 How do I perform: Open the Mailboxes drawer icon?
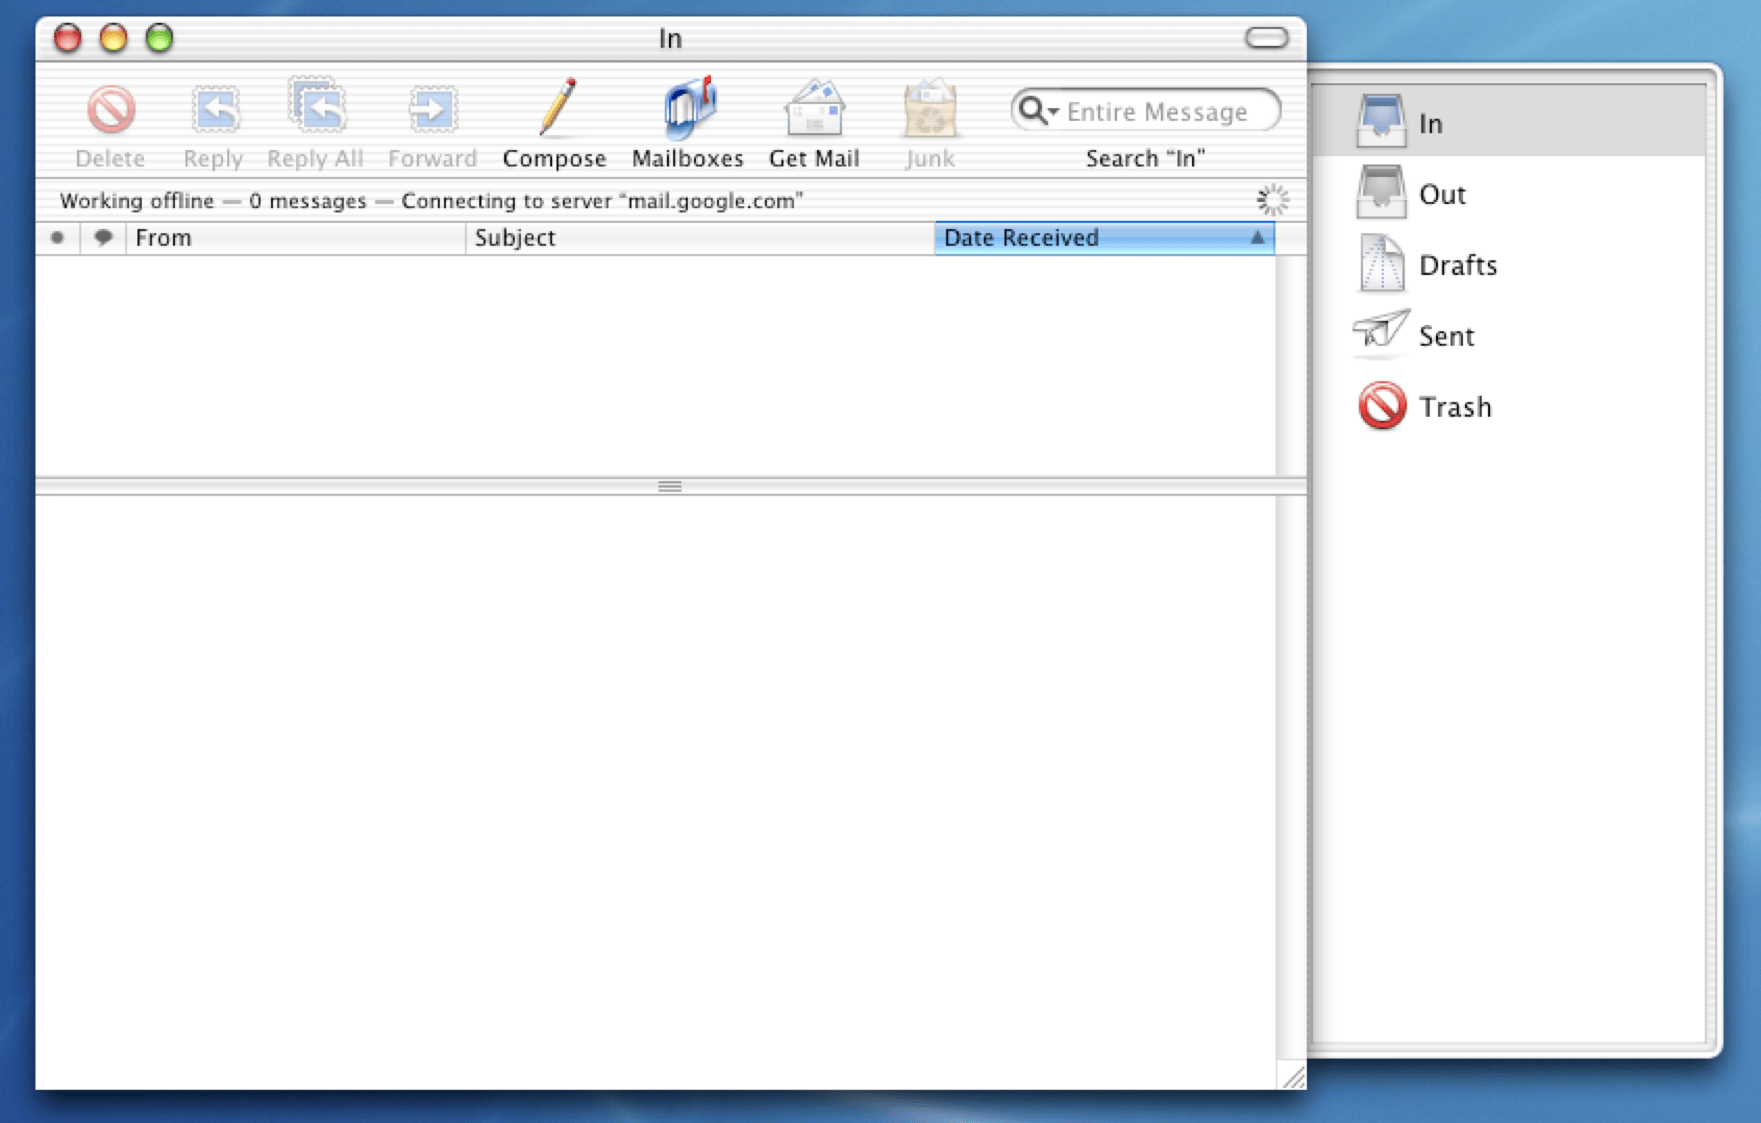689,107
